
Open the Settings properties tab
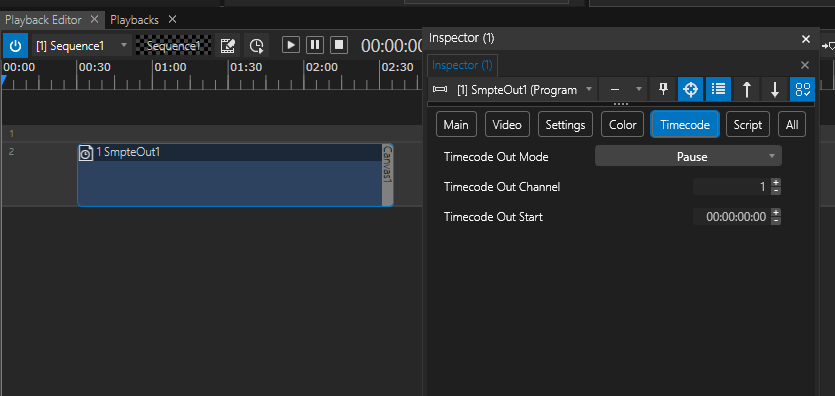pyautogui.click(x=566, y=125)
